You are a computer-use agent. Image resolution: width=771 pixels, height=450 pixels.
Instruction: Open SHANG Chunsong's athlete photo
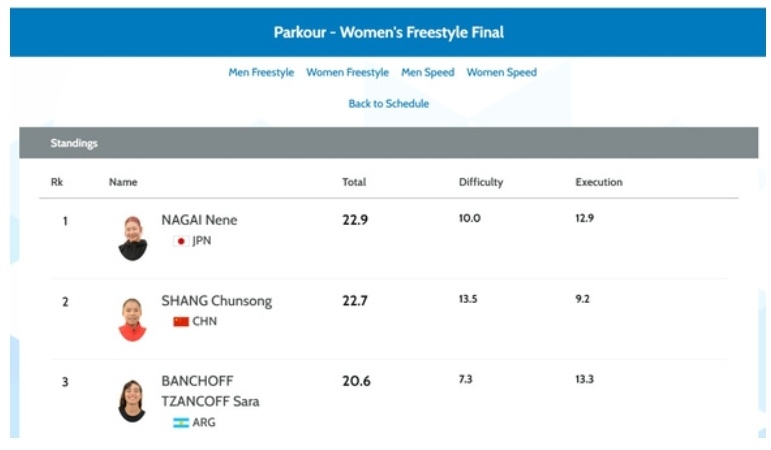coord(133,320)
